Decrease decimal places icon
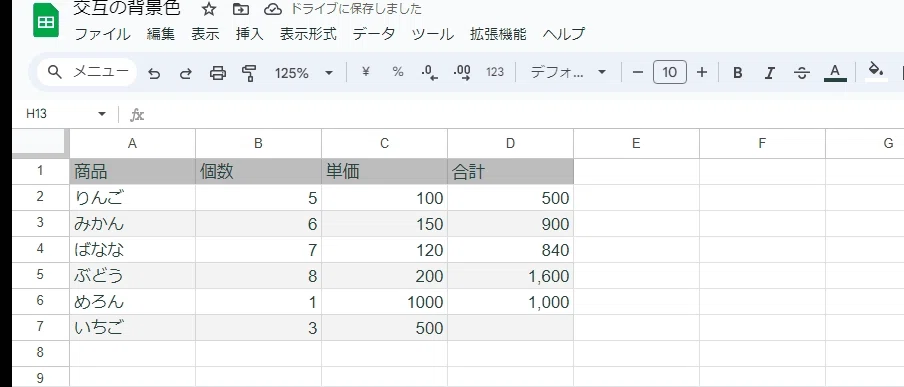 tap(430, 73)
